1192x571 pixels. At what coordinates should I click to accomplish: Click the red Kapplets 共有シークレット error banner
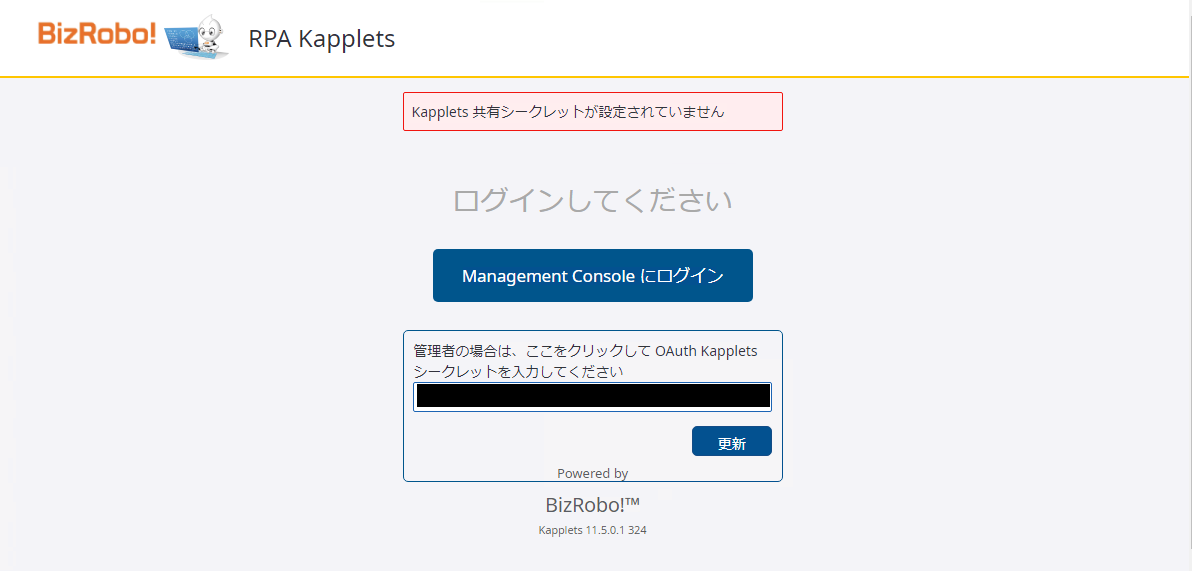point(592,112)
